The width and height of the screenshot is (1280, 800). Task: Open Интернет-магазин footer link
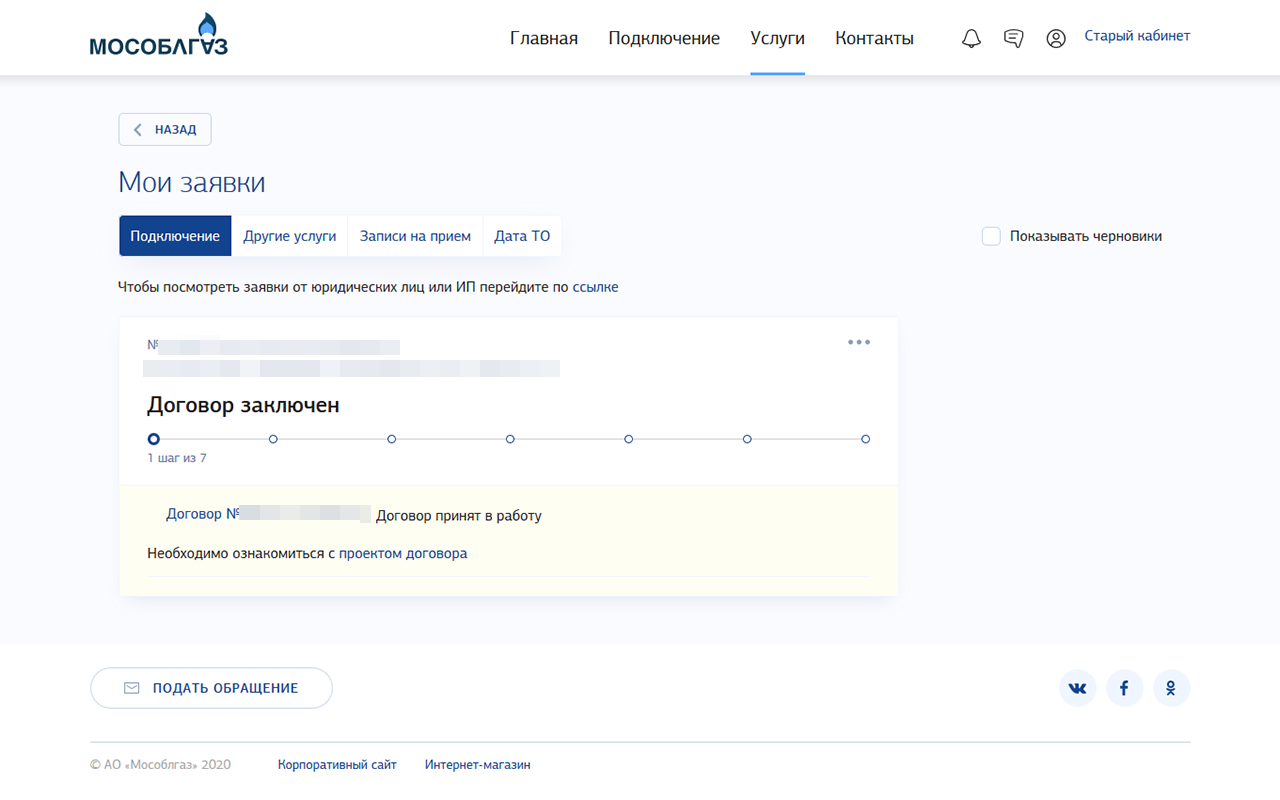pos(477,765)
